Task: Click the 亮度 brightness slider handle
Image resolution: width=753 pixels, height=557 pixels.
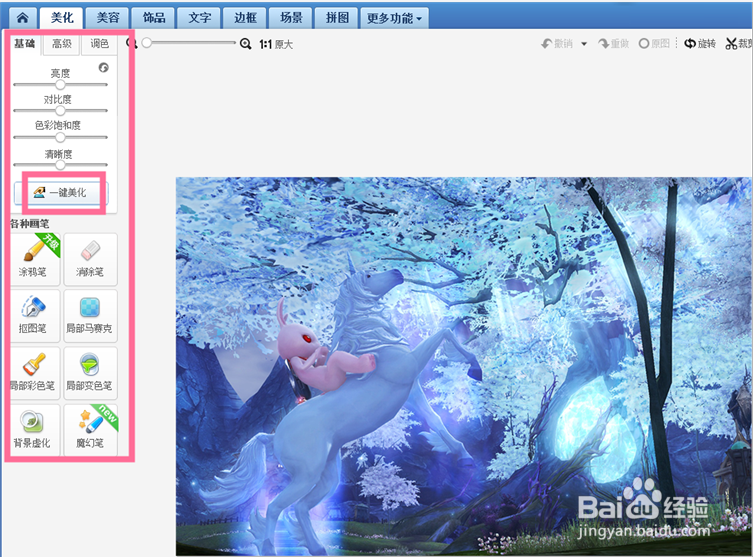Action: (x=60, y=85)
